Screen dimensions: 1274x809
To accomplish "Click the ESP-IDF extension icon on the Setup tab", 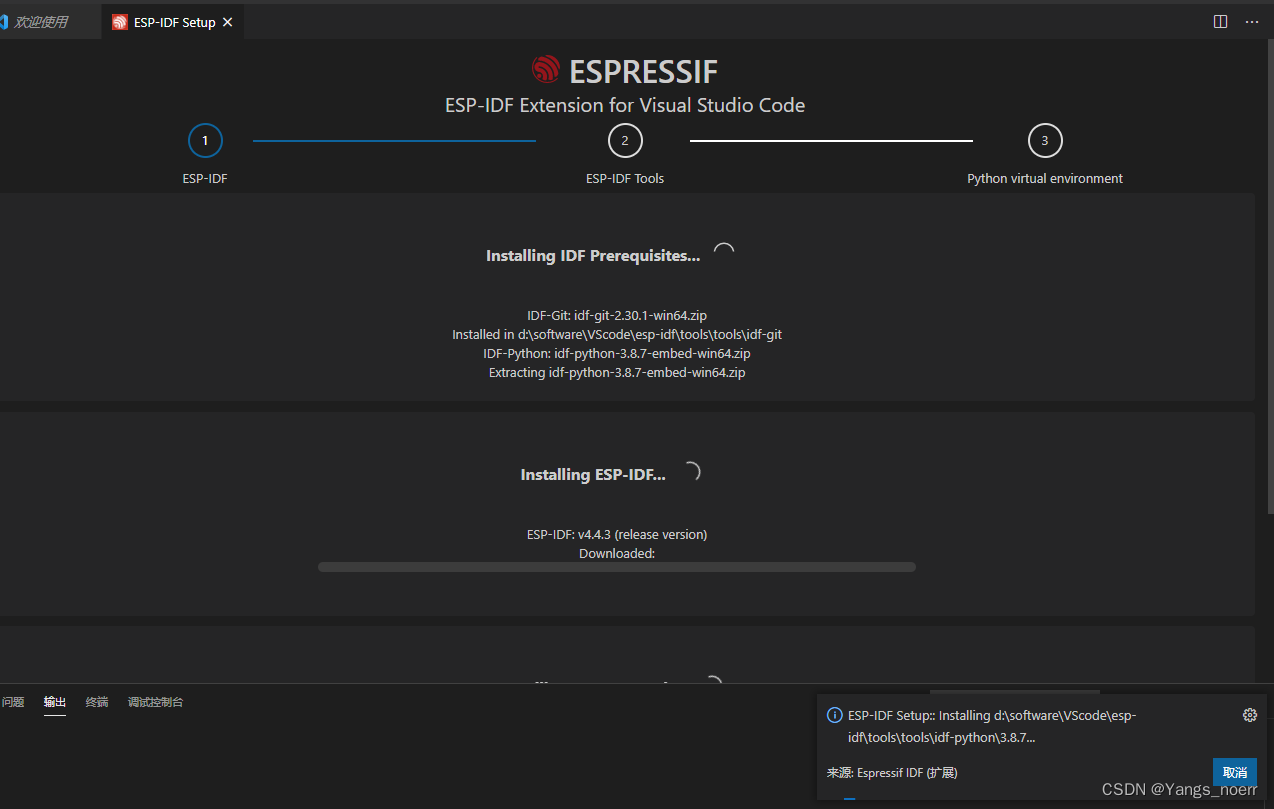I will click(120, 20).
